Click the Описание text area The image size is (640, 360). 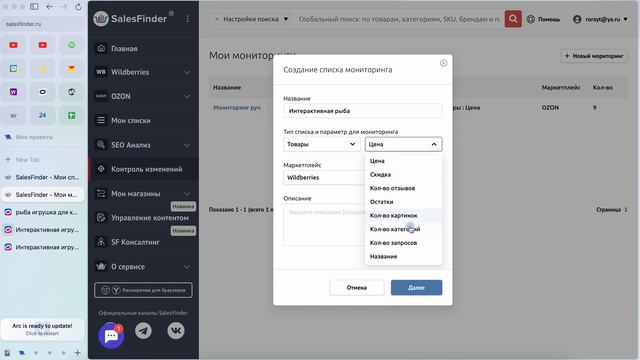[x=324, y=225]
